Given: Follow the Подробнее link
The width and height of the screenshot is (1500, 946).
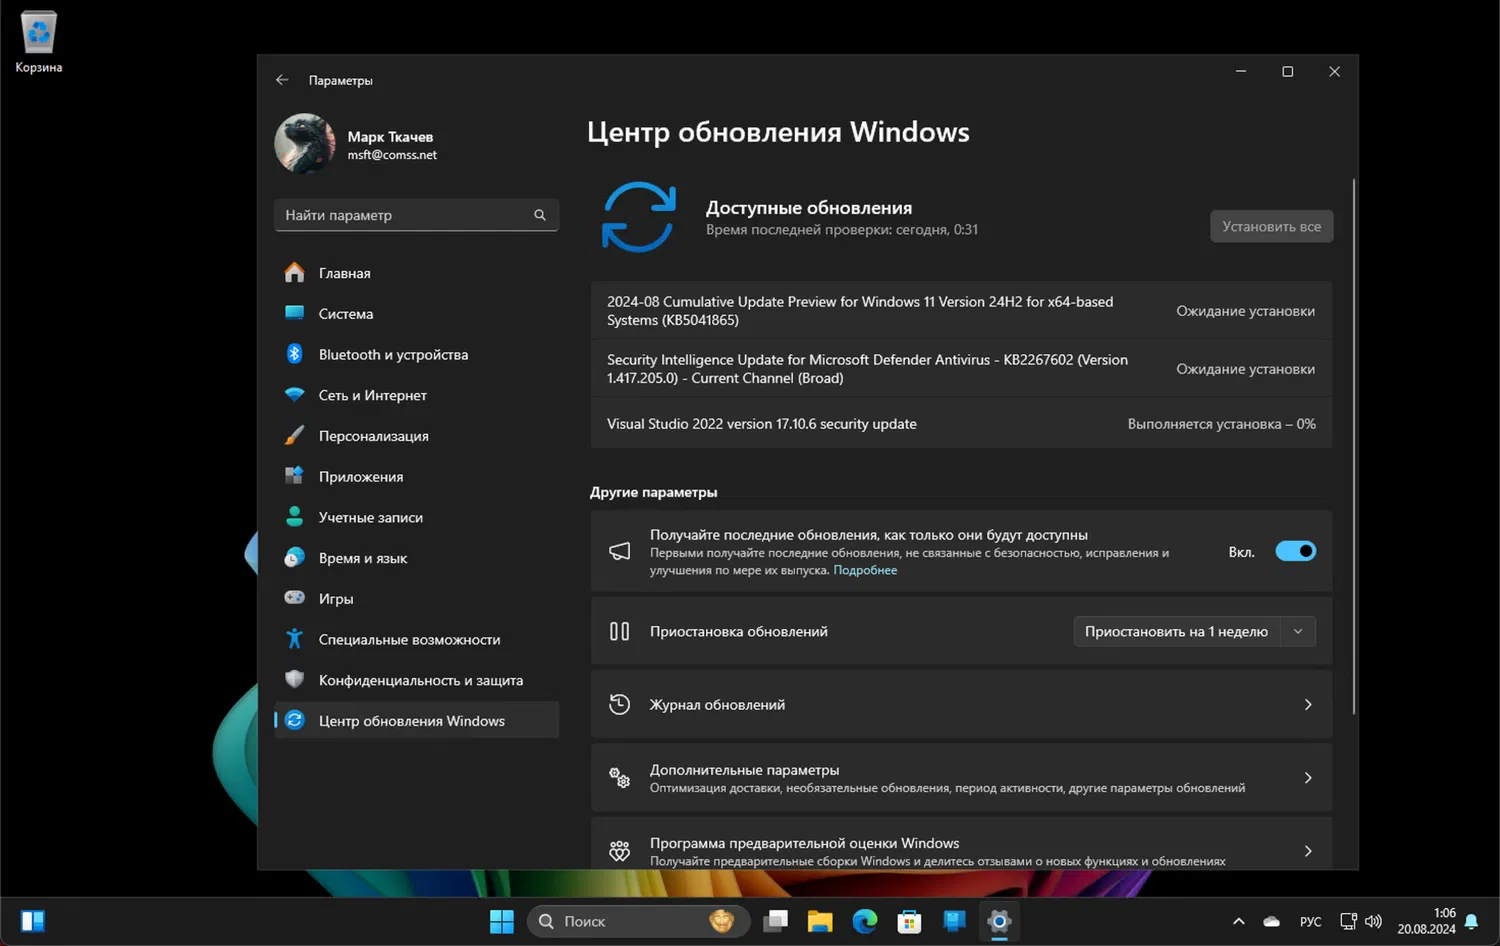Looking at the screenshot, I should [865, 570].
